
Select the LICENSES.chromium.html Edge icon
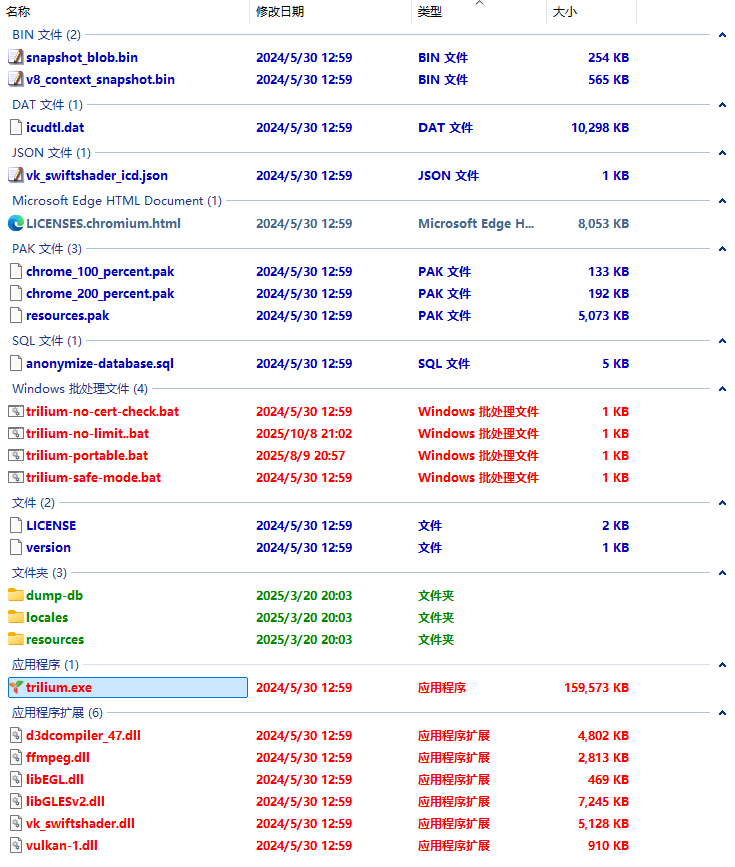click(16, 223)
